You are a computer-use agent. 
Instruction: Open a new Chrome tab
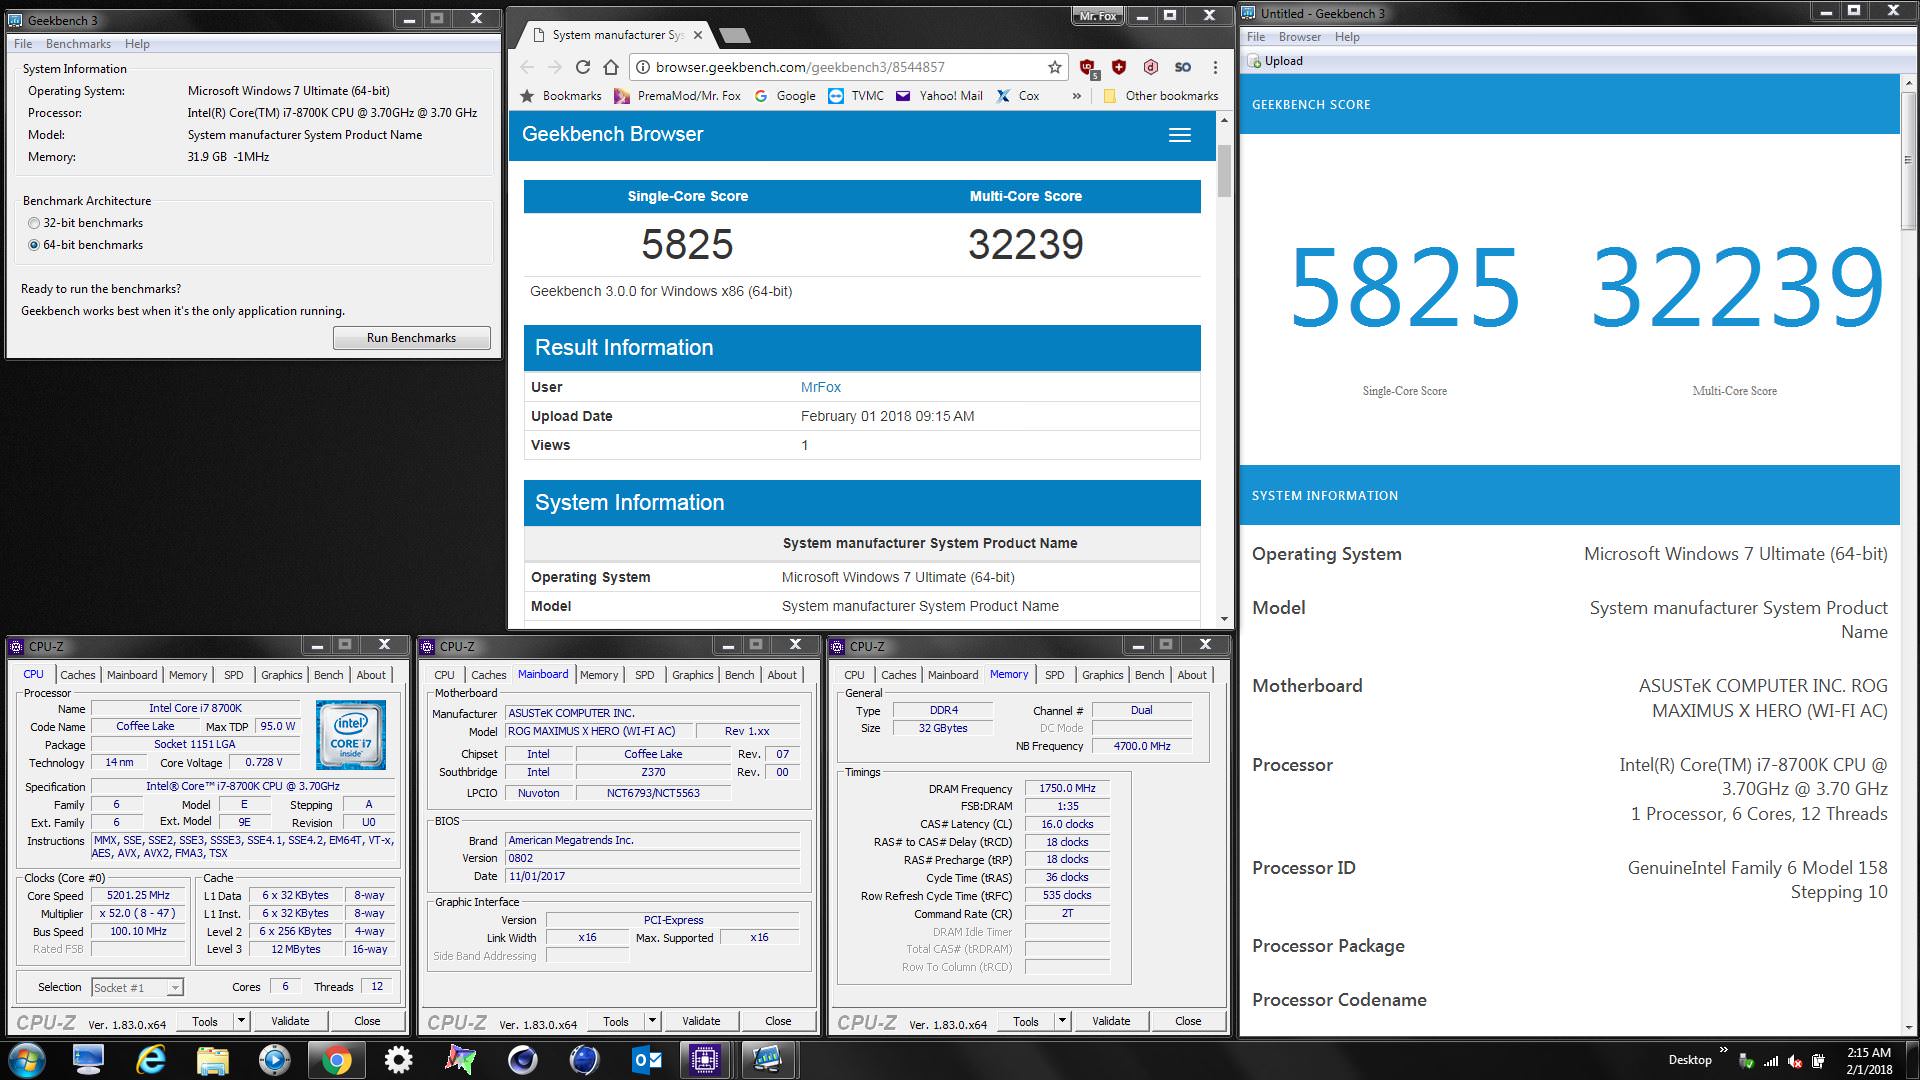(x=735, y=36)
